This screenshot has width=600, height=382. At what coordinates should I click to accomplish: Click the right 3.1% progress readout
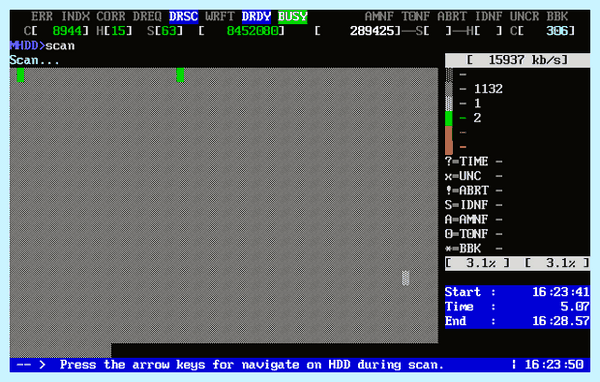click(558, 263)
